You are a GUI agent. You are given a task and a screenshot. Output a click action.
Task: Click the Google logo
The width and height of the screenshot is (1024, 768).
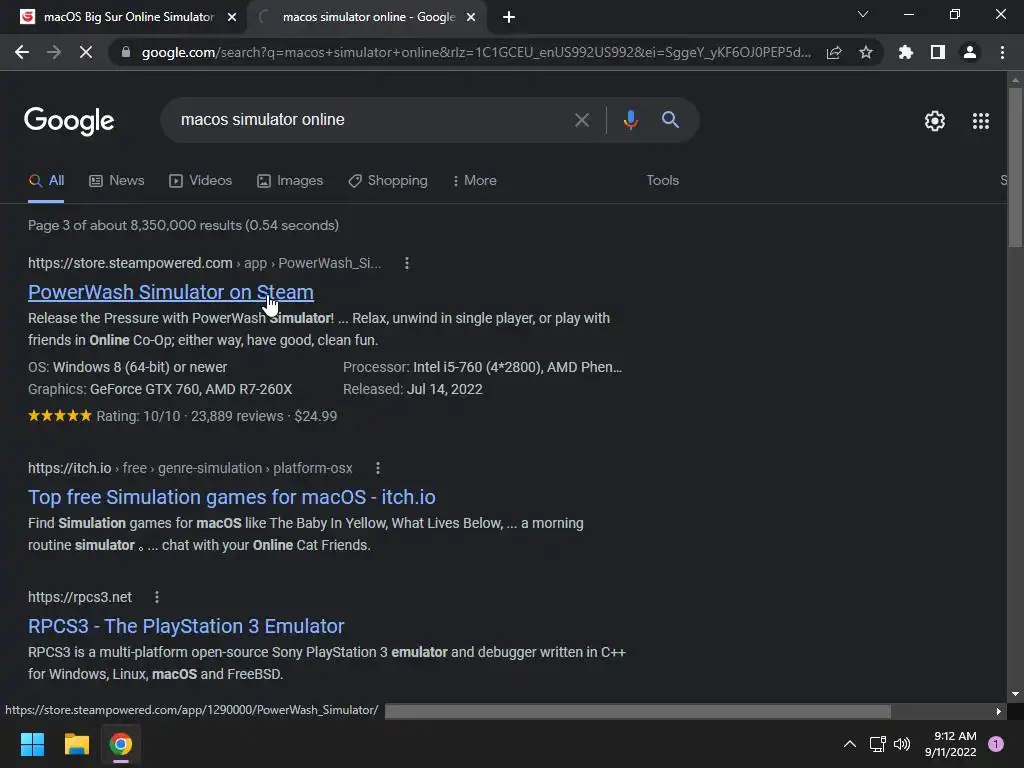pos(69,121)
